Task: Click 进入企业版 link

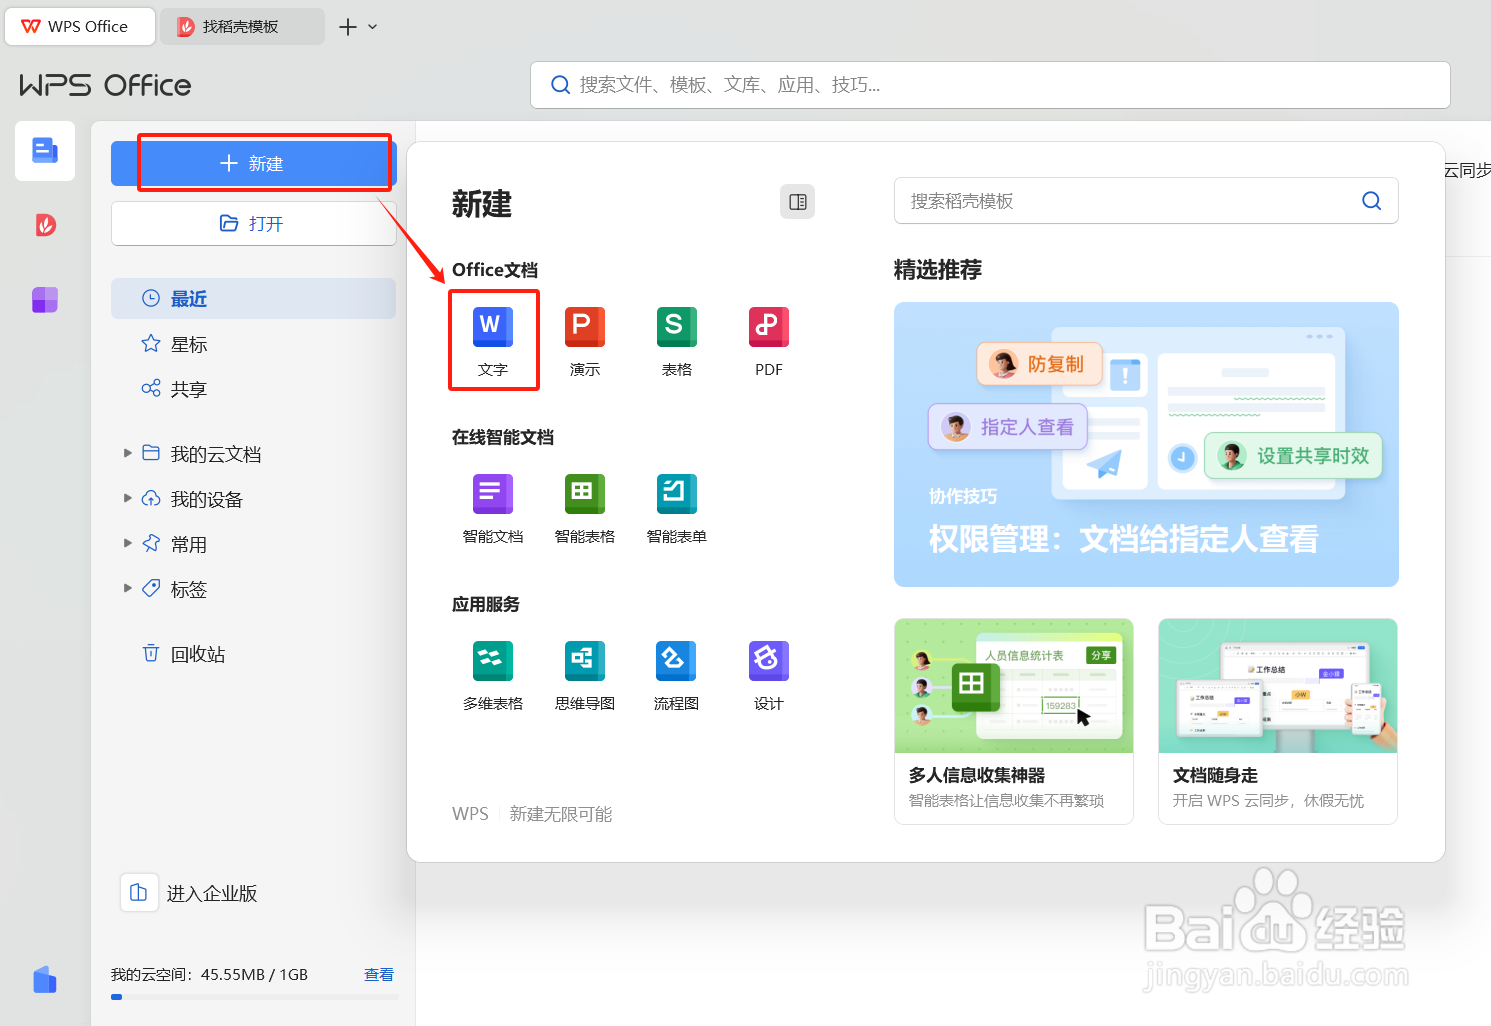Action: 212,894
